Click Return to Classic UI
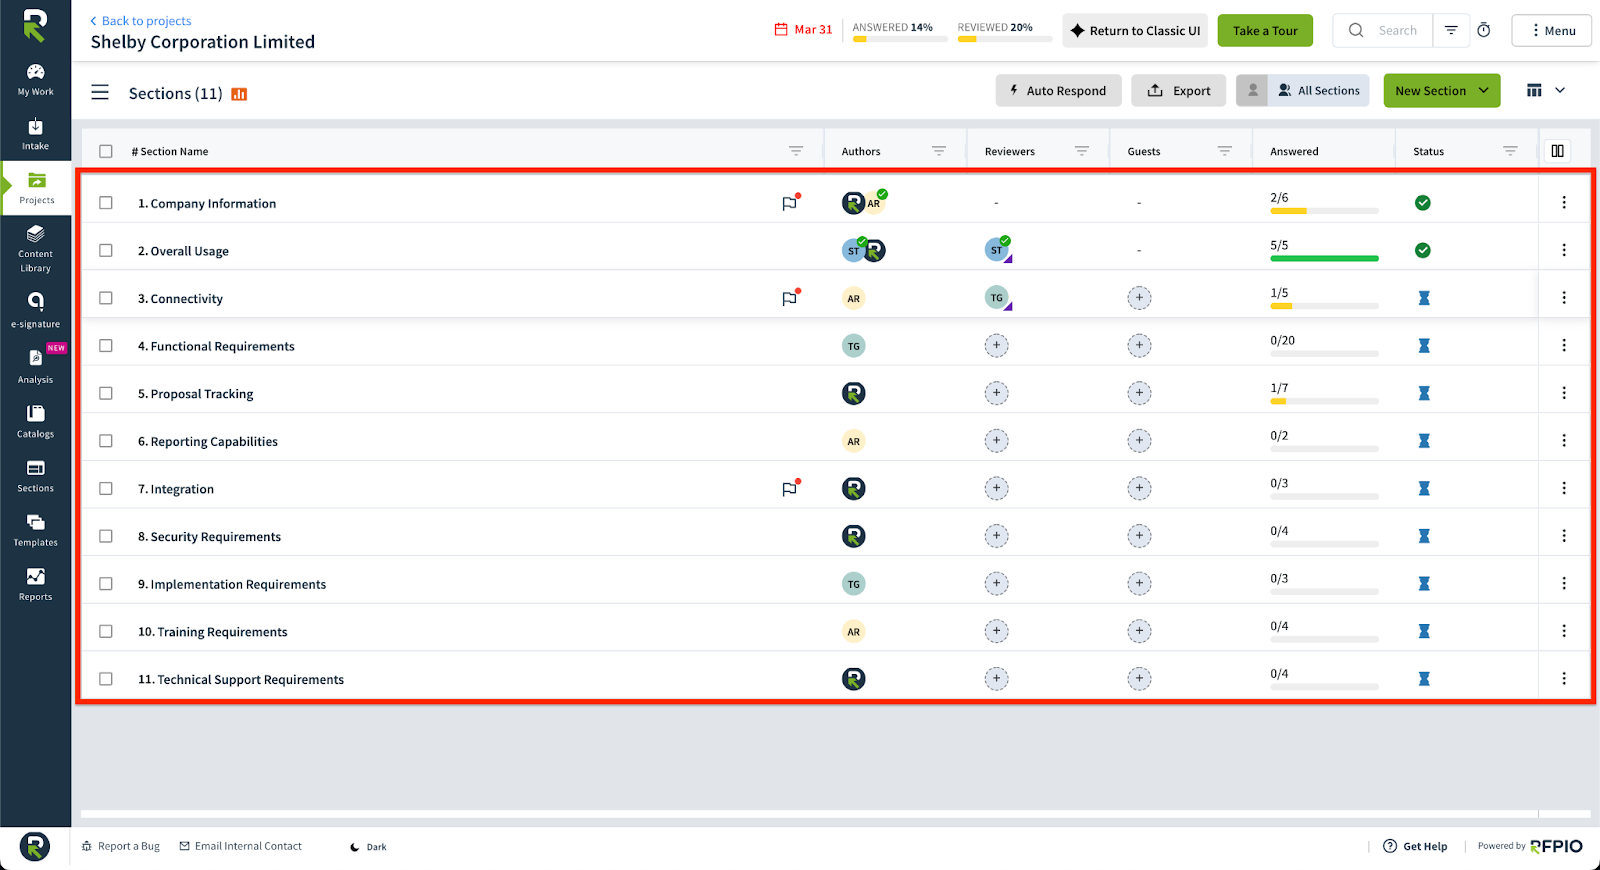The width and height of the screenshot is (1600, 870). click(x=1135, y=31)
